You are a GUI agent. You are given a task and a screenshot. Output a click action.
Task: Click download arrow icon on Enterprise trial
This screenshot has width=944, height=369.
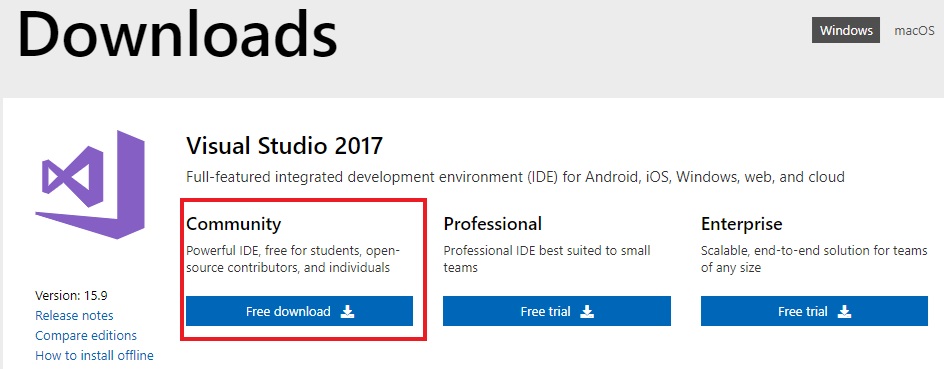845,311
